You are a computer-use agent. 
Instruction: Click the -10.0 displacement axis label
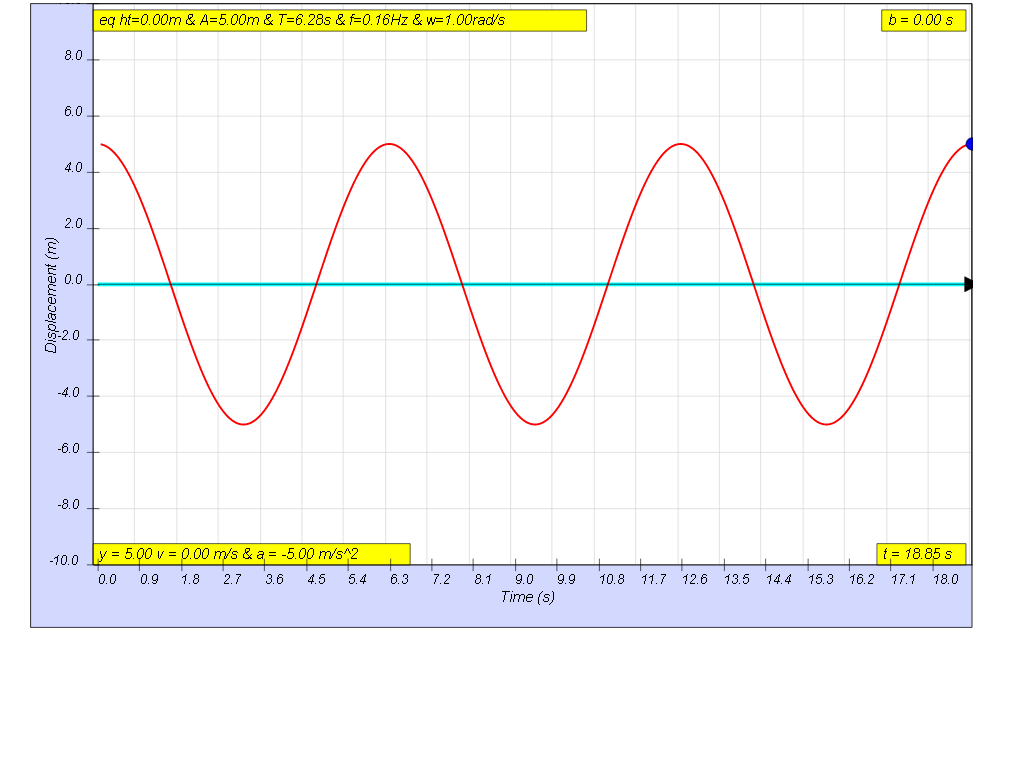(x=64, y=561)
